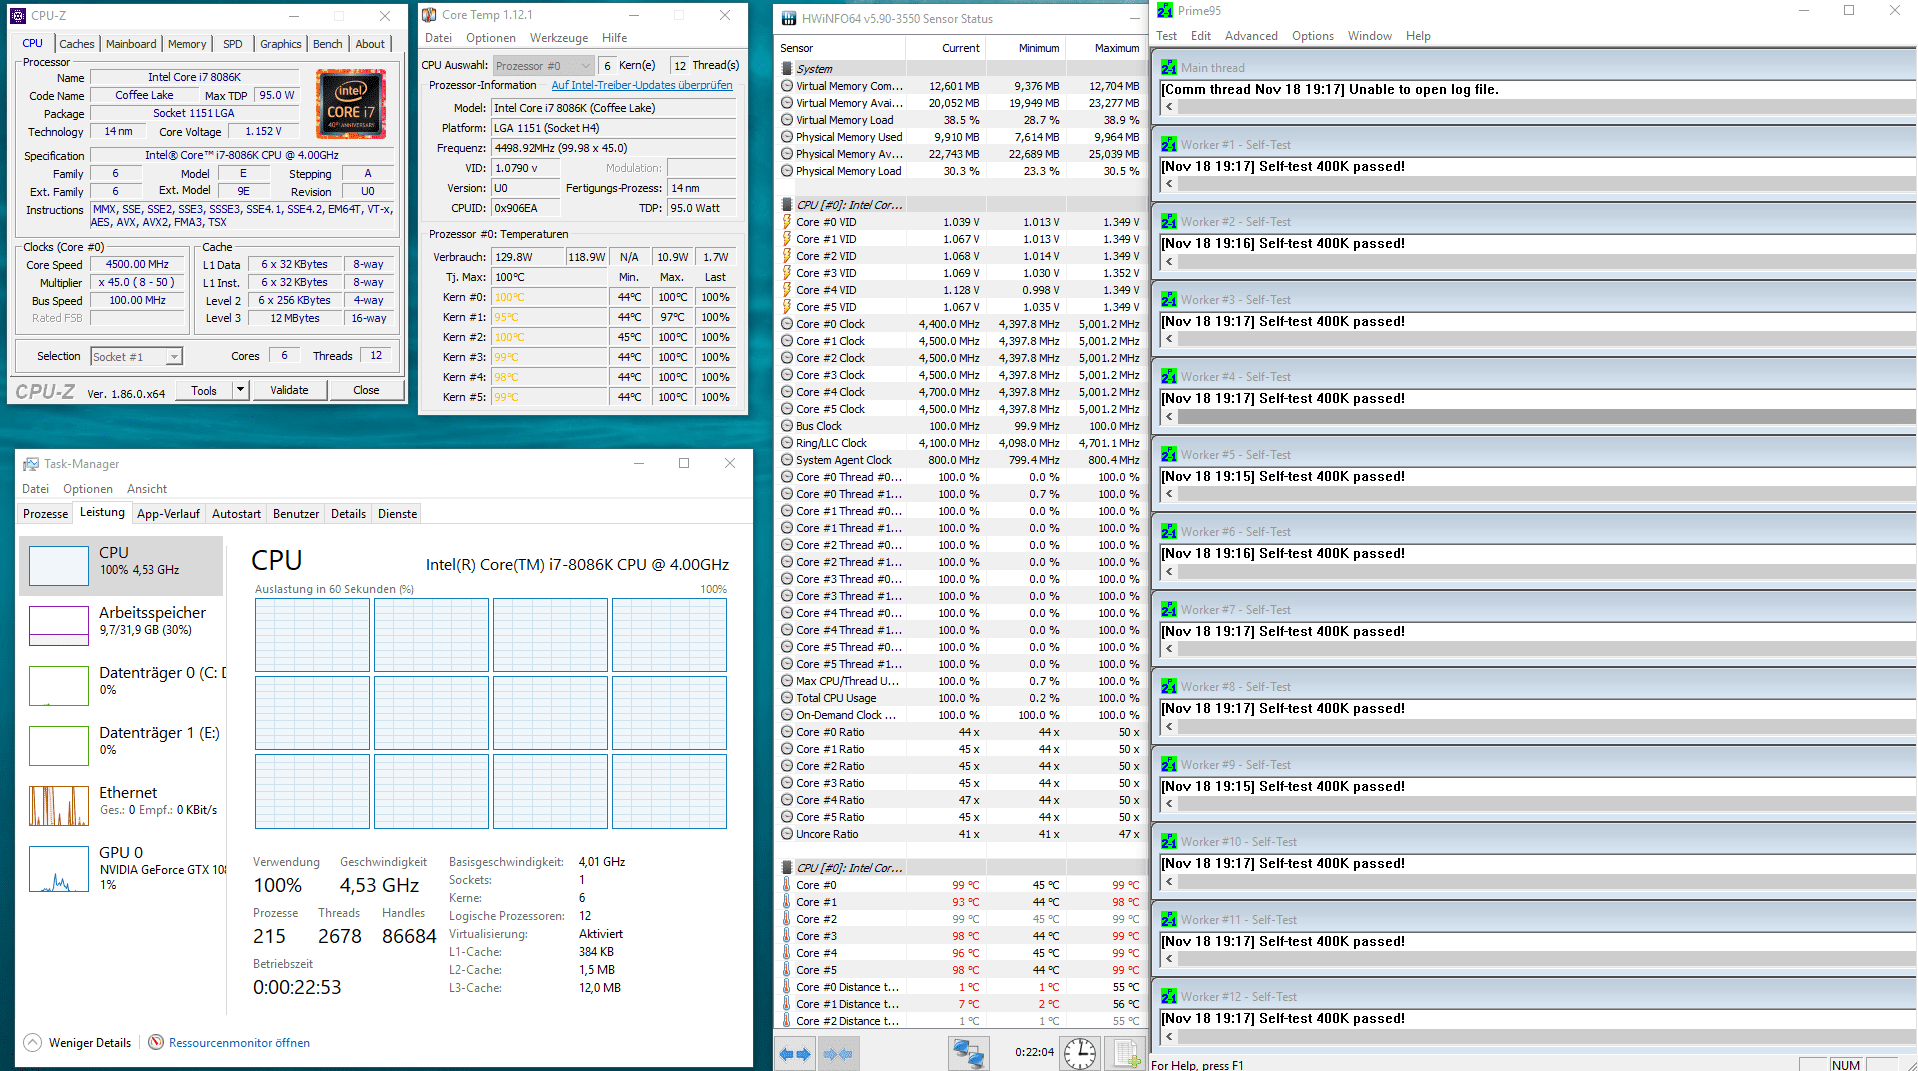
Task: Click Validate button in CPU-Z
Action: 289,390
